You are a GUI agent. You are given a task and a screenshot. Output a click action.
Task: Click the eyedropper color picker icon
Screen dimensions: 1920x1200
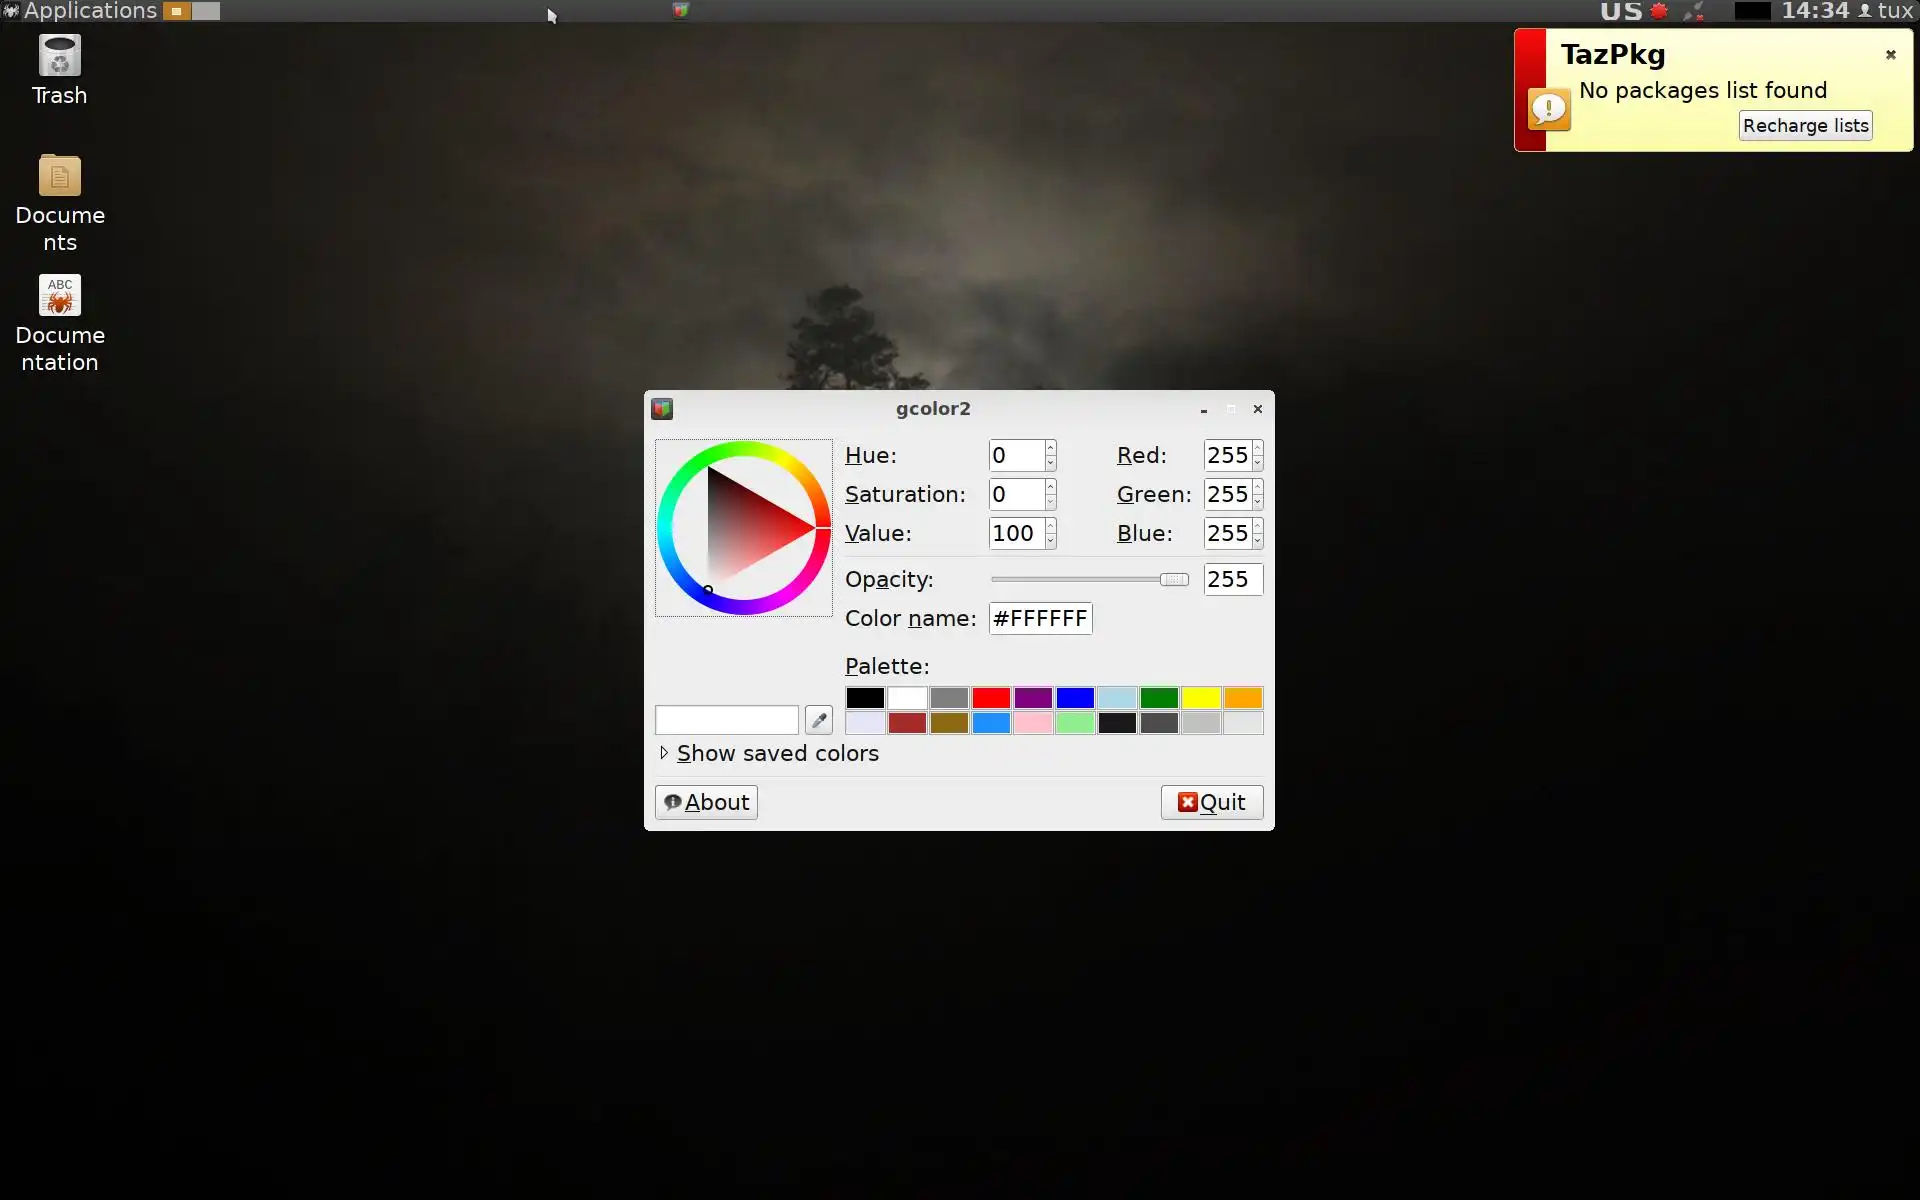[818, 720]
